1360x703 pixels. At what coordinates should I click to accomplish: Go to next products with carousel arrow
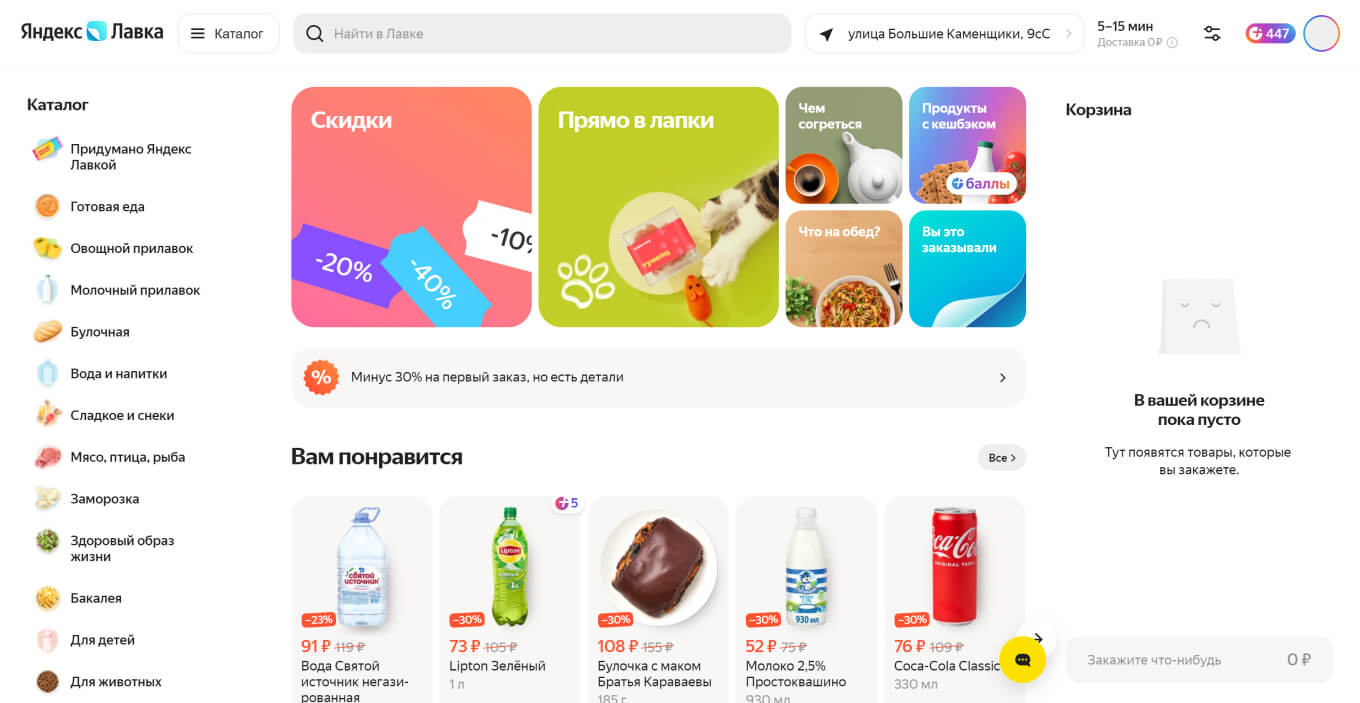point(1038,638)
